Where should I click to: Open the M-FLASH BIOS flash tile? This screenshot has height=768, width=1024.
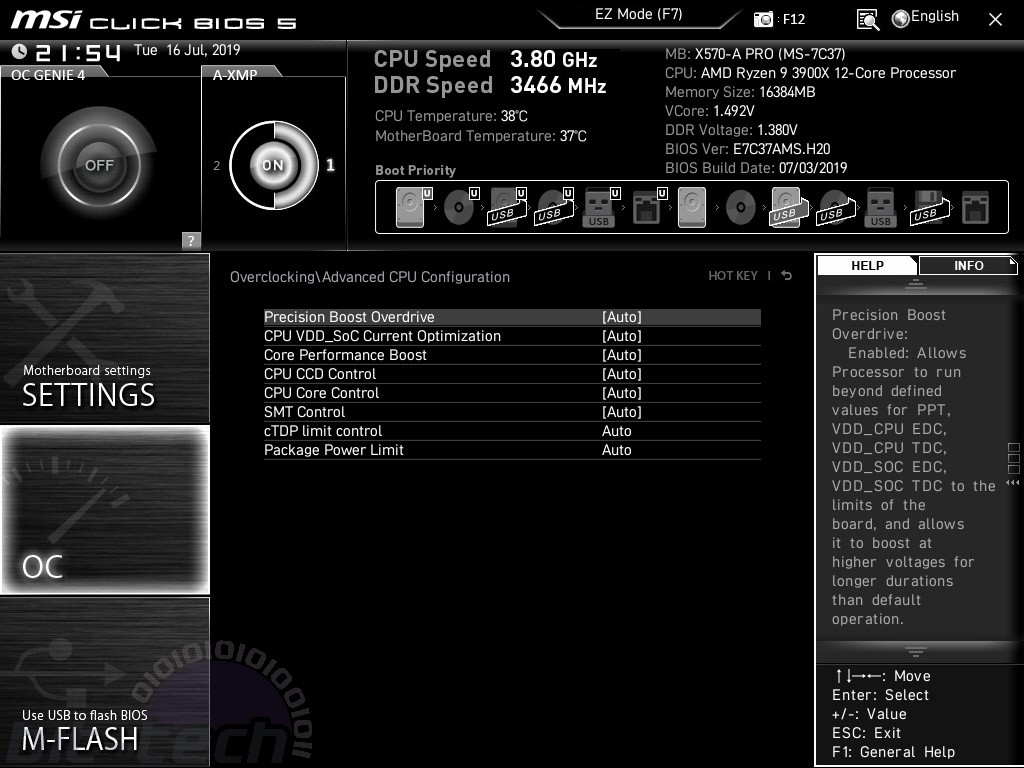point(104,680)
